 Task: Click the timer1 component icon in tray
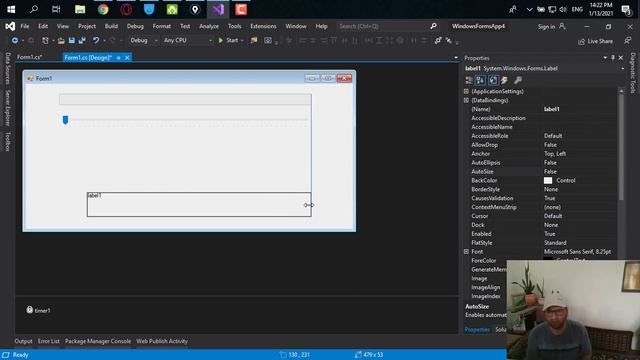click(30, 310)
